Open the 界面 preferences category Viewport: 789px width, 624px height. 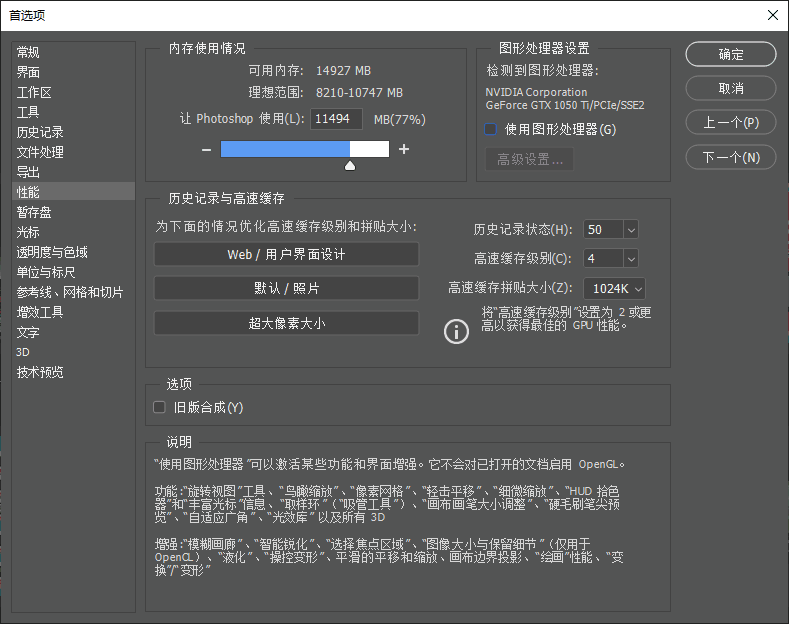(29, 72)
